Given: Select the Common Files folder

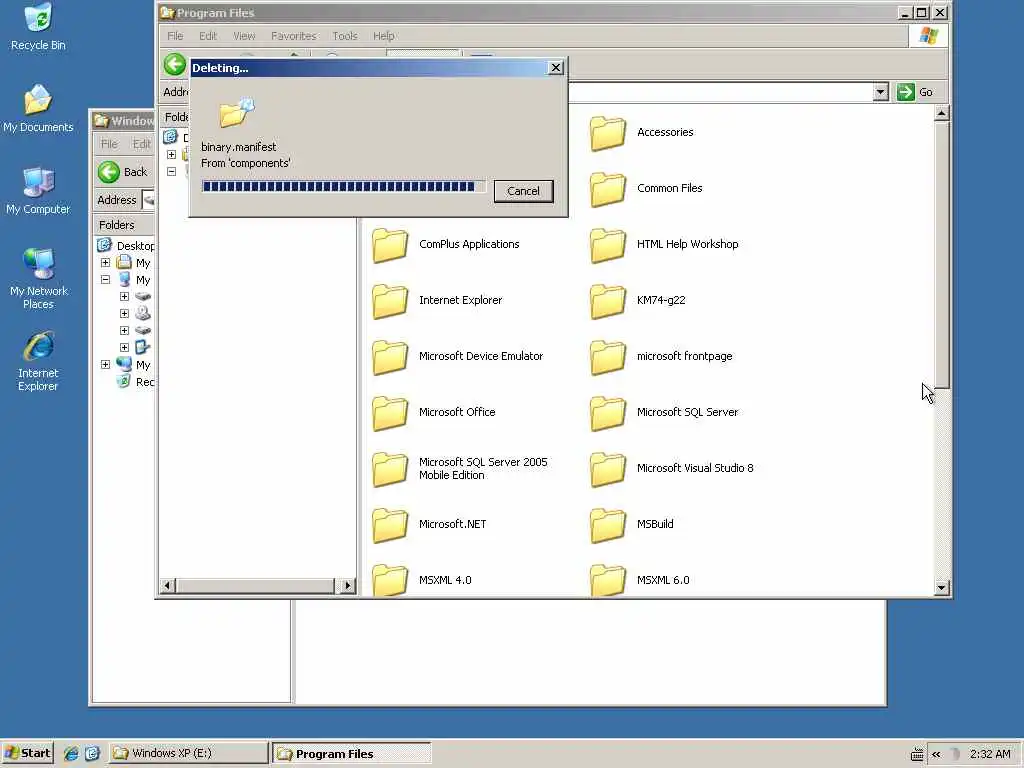Looking at the screenshot, I should pos(647,189).
